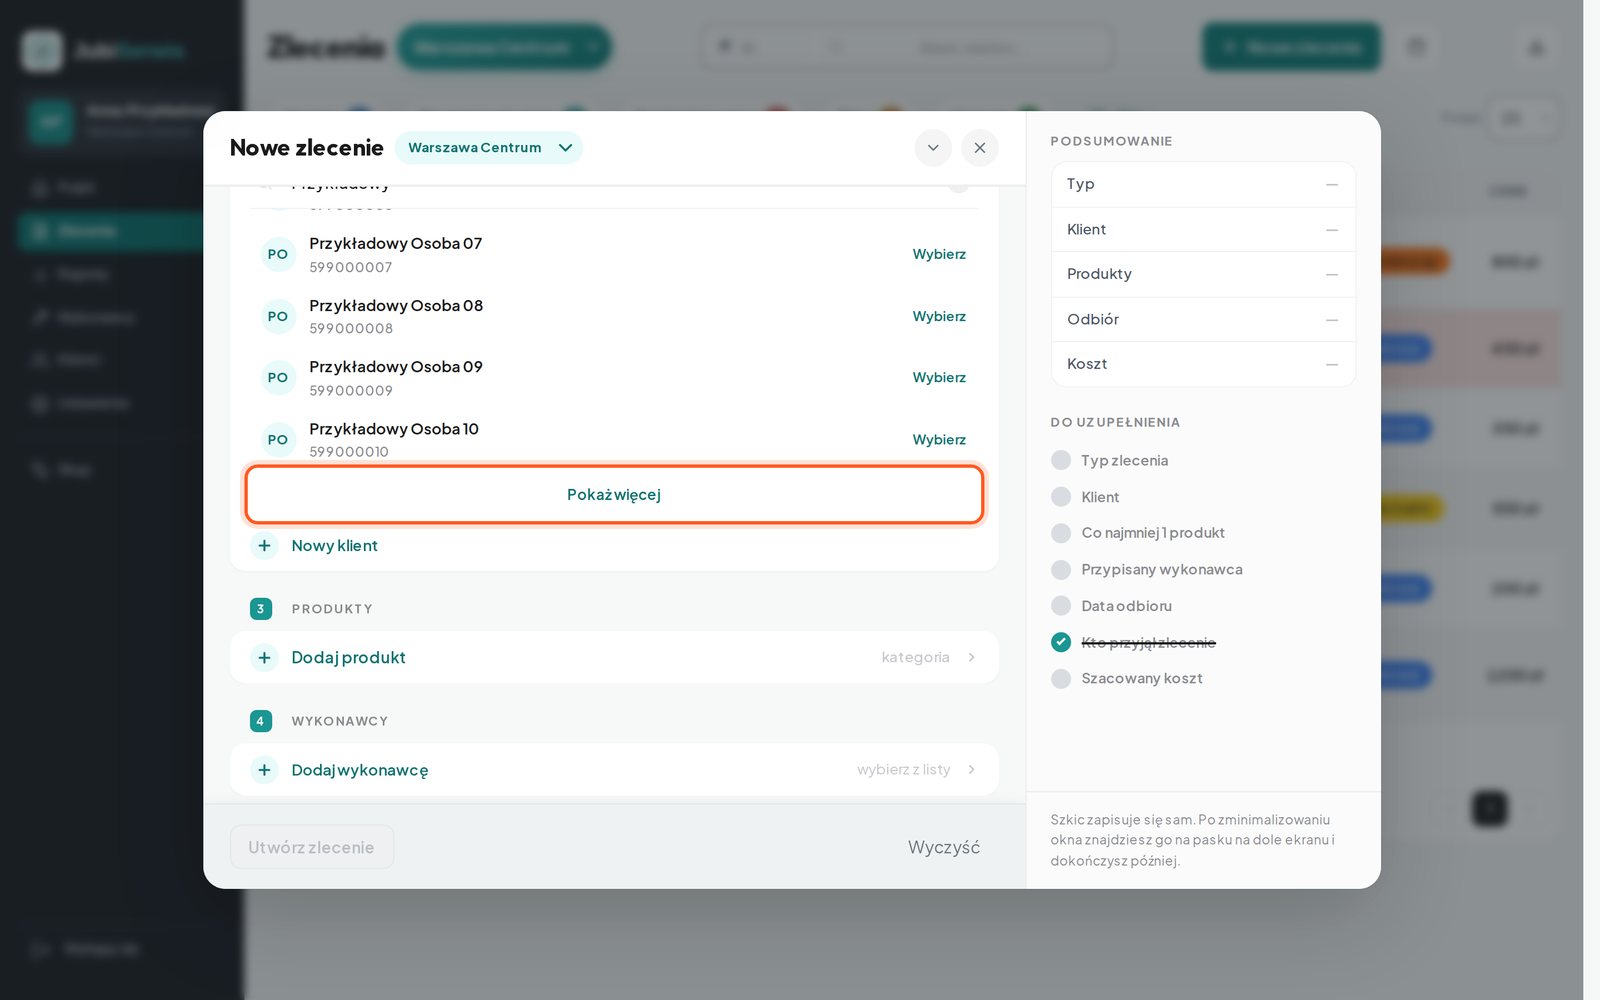Screen dimensions: 1600x1000
Task: Click the Dodaj wykonawcę label
Action: pos(360,770)
